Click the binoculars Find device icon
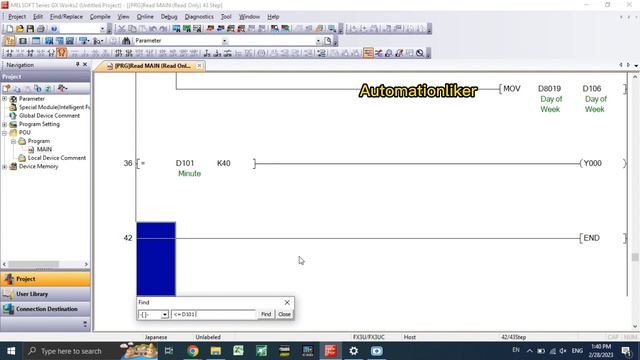This screenshot has width=640, height=360. click(x=126, y=41)
